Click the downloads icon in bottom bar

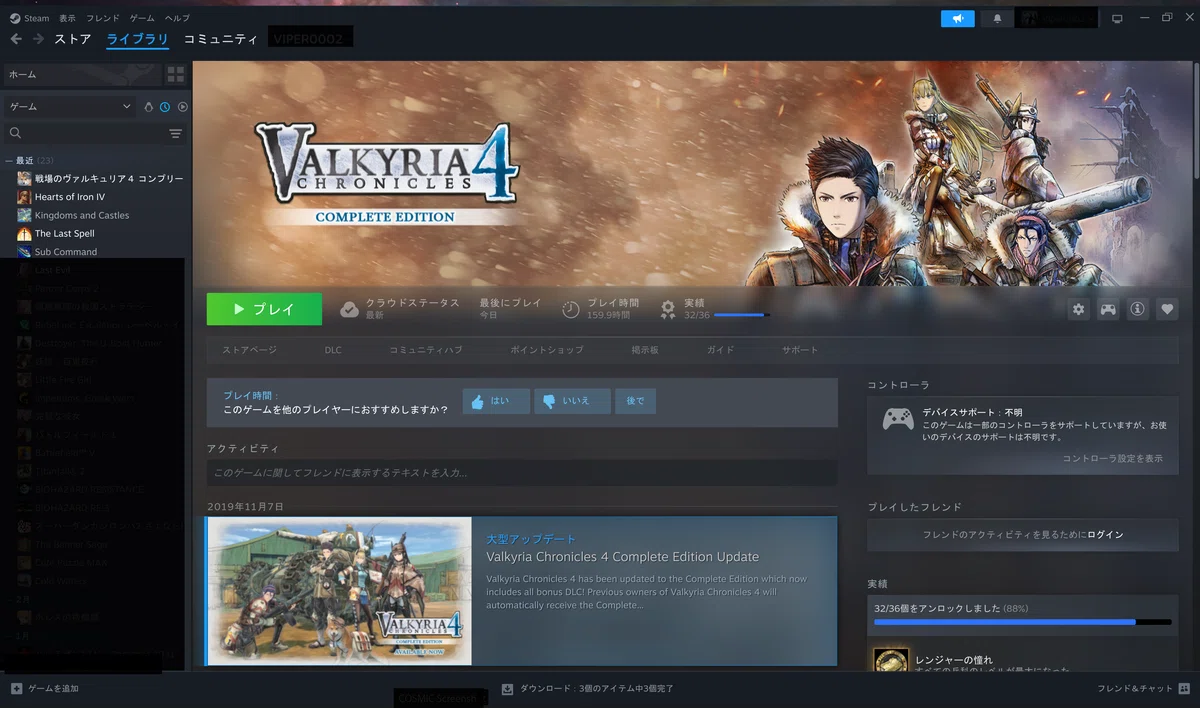click(507, 689)
